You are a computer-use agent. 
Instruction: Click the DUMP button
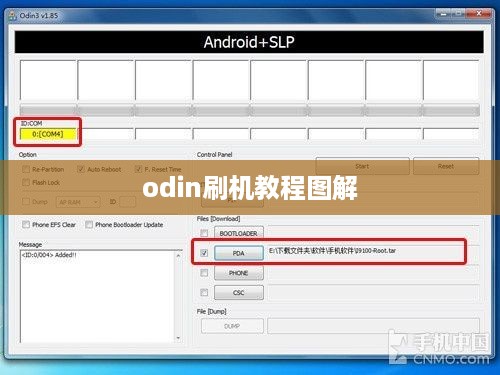[232, 326]
